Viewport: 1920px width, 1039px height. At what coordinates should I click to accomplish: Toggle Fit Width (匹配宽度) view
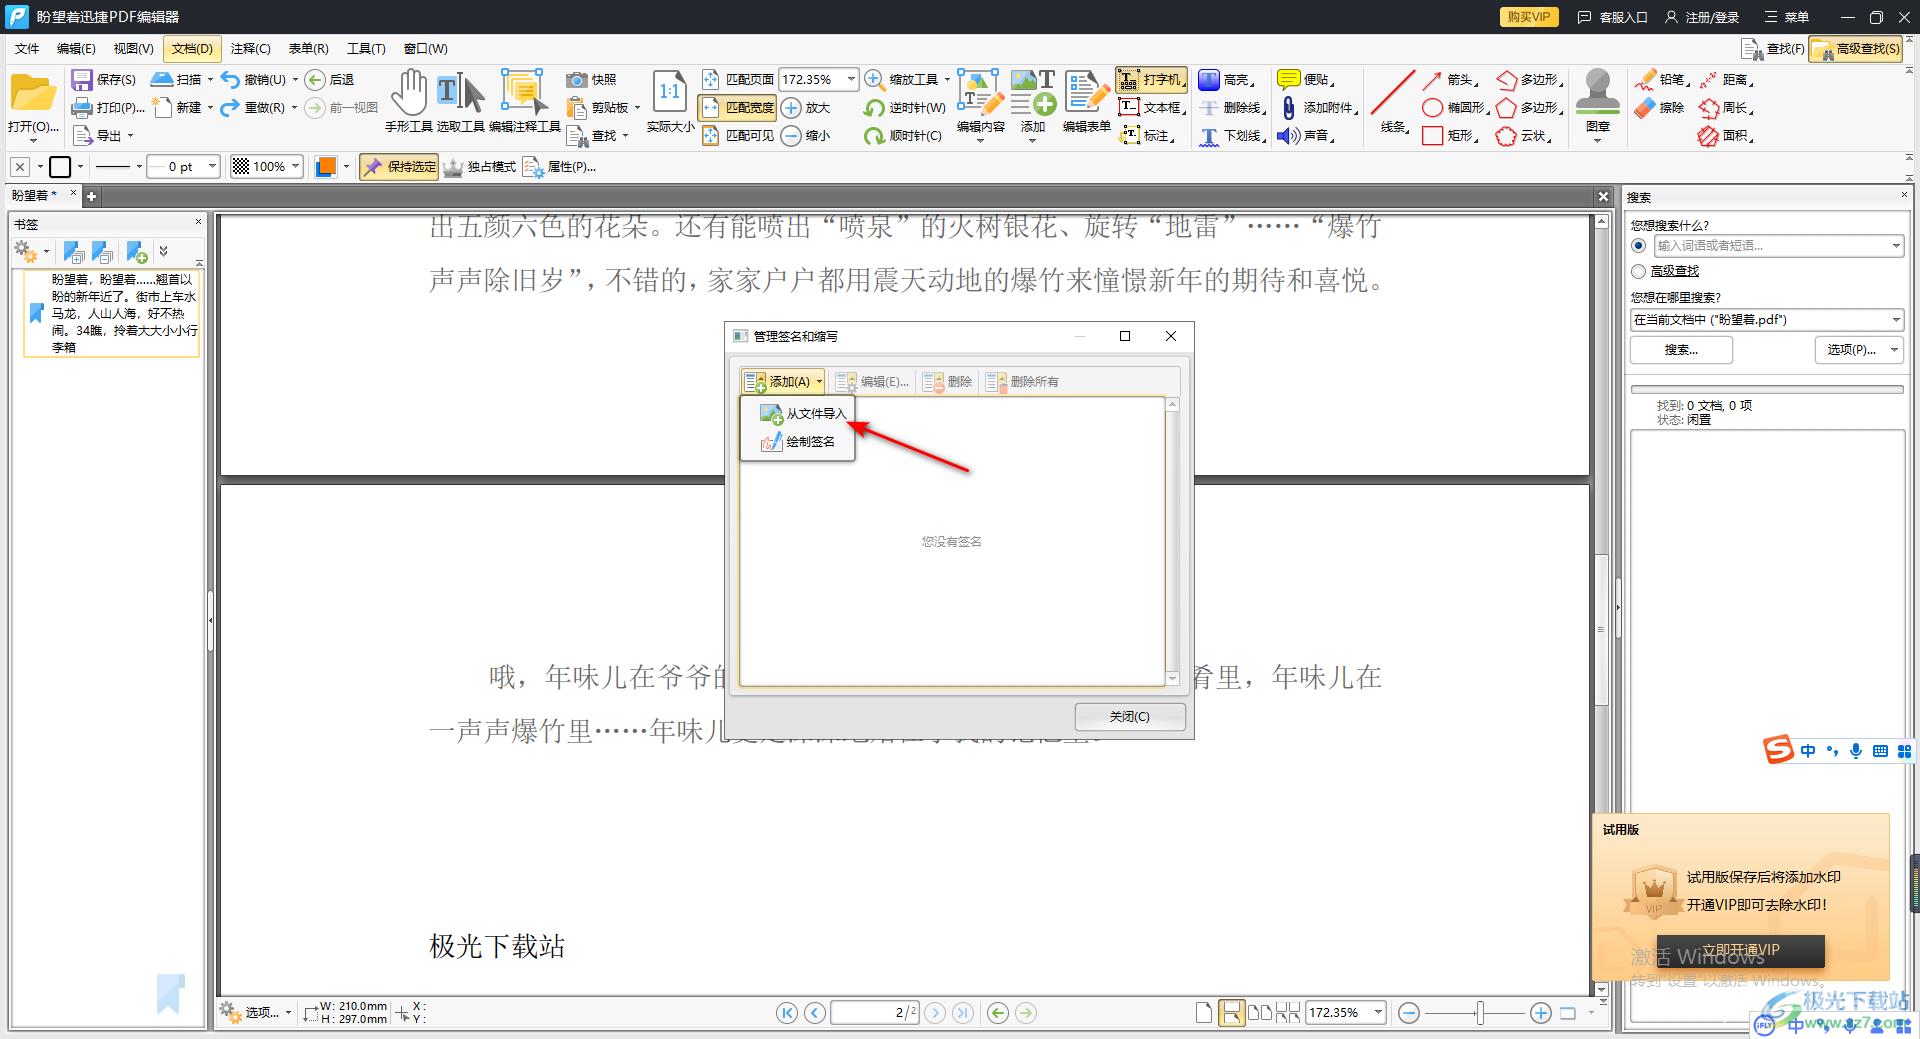click(x=739, y=108)
